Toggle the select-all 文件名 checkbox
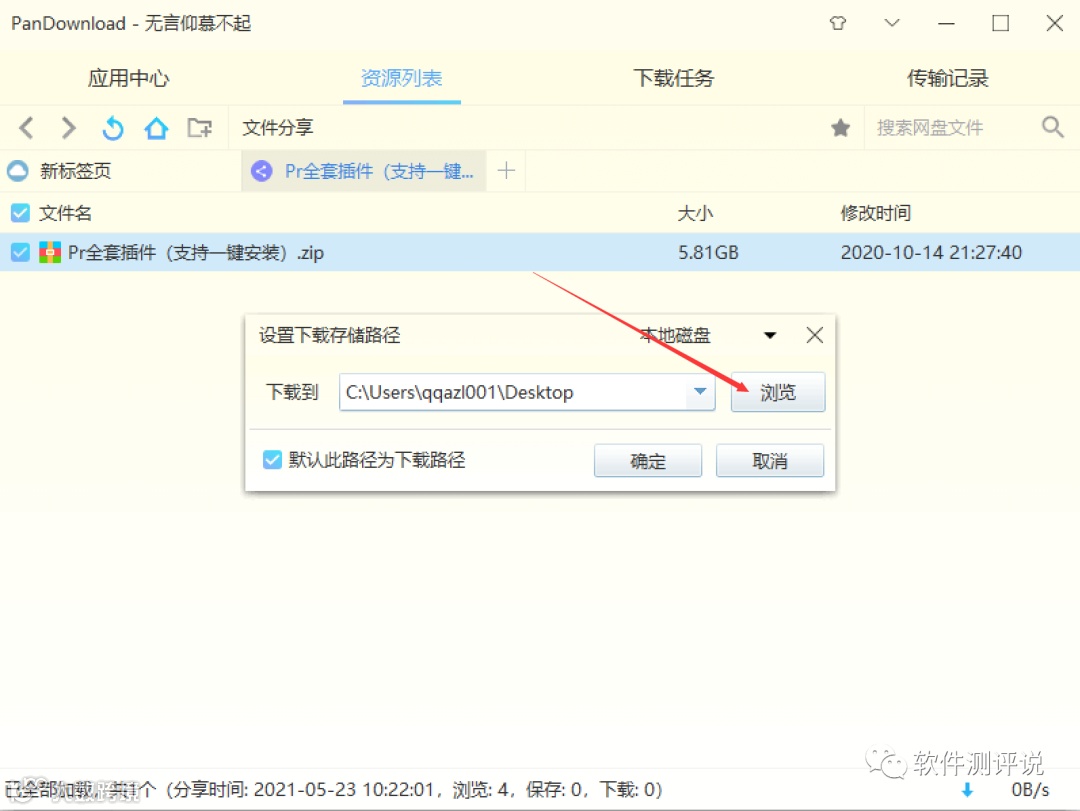This screenshot has width=1080, height=811. [x=21, y=213]
